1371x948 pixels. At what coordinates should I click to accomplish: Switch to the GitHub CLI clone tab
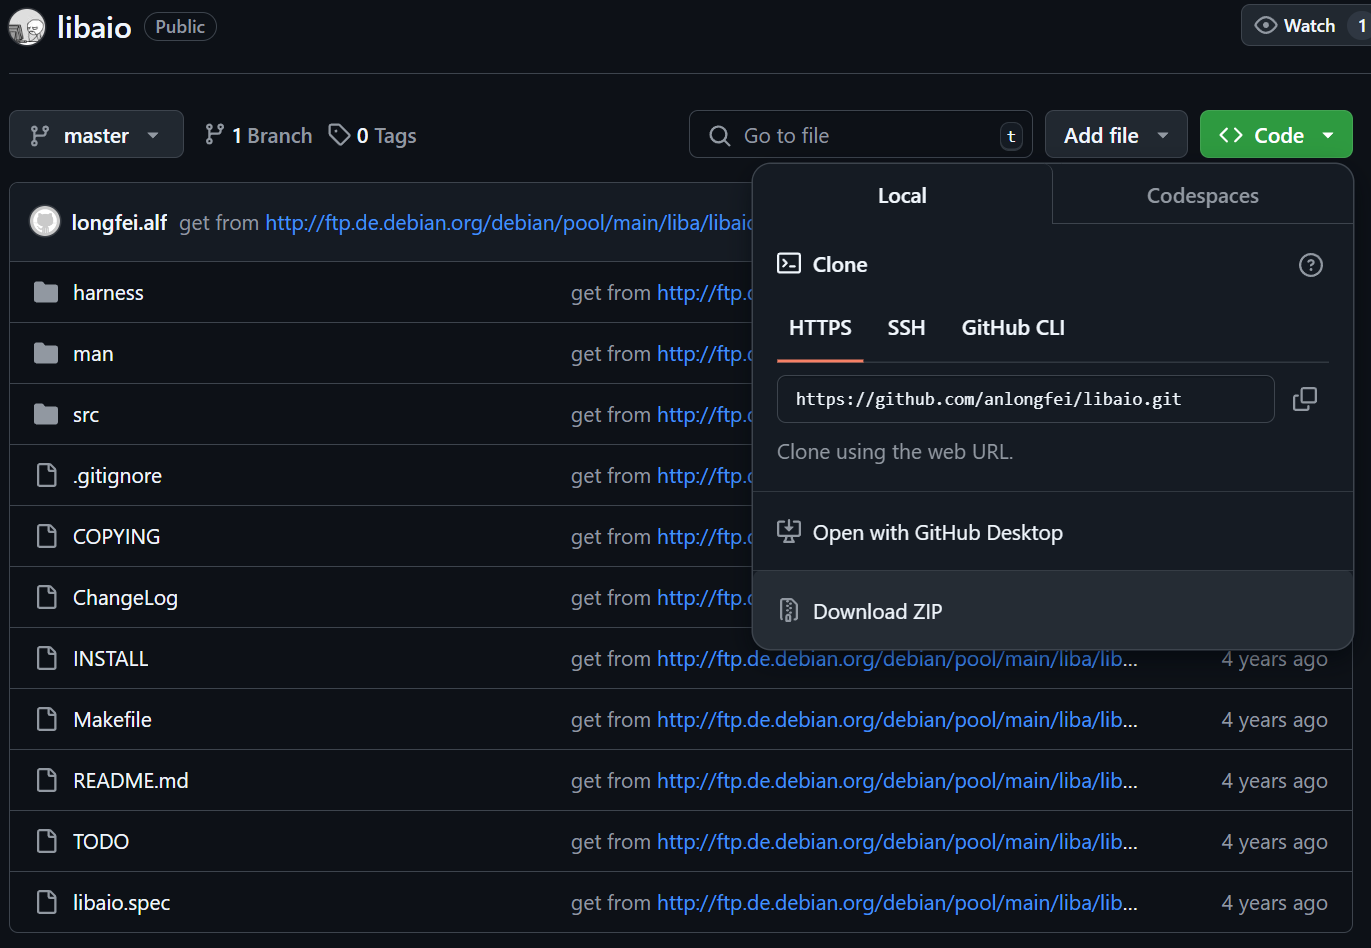click(1013, 328)
